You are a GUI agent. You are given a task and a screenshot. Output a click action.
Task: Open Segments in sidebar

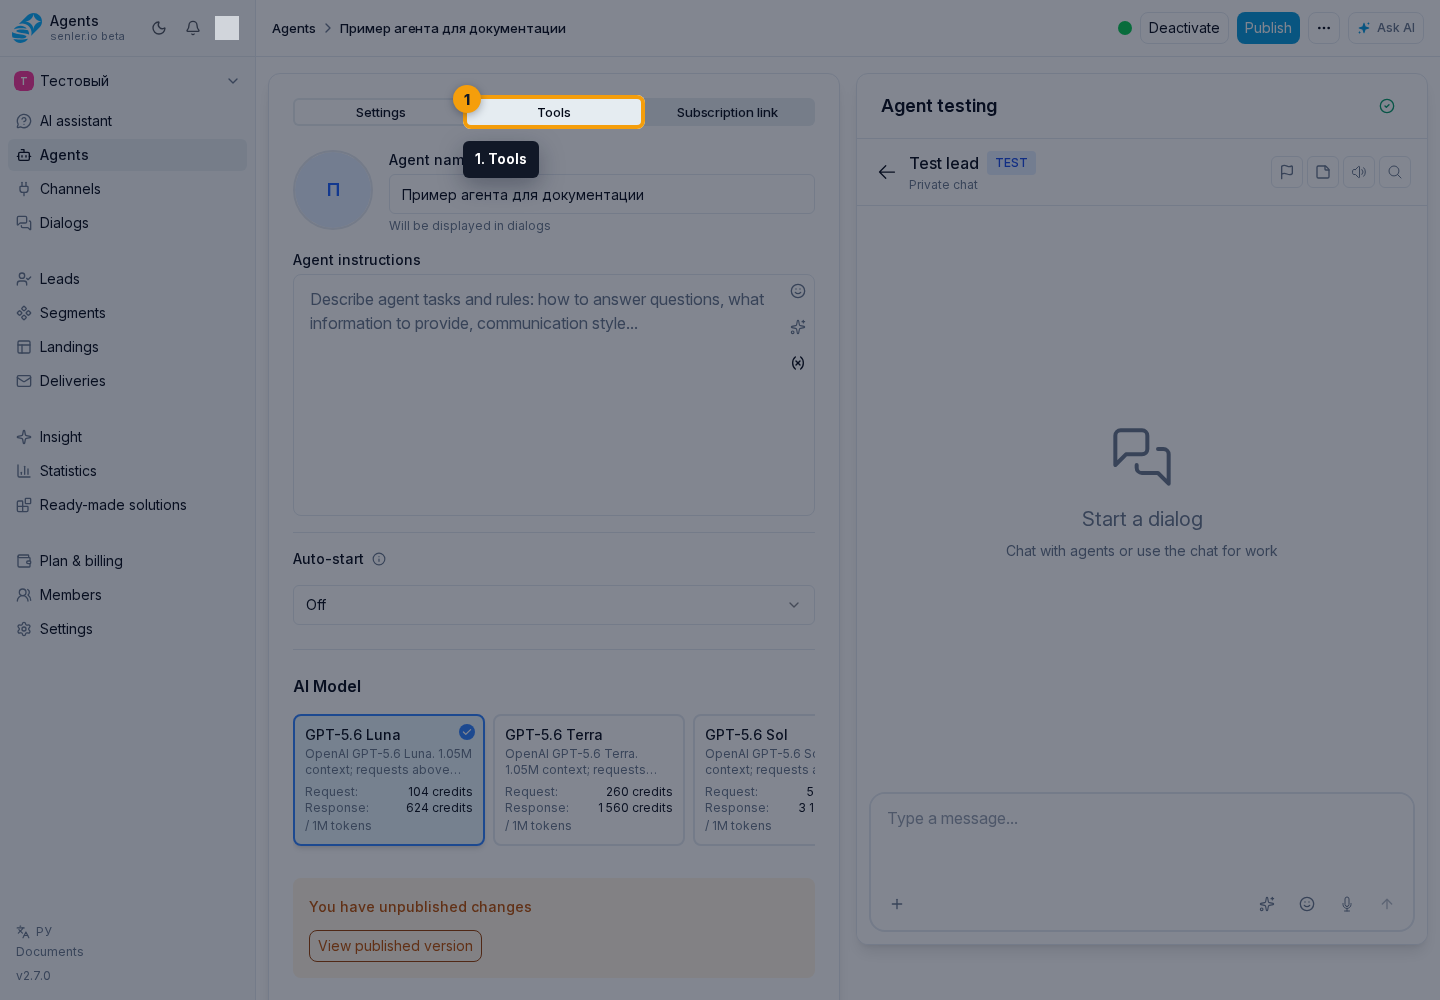tap(127, 313)
